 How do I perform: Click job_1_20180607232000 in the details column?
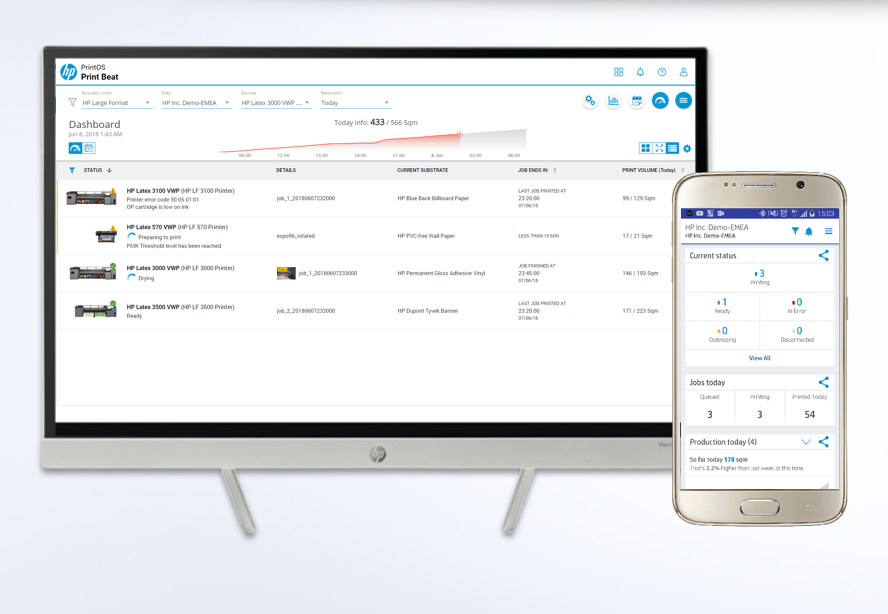point(306,198)
